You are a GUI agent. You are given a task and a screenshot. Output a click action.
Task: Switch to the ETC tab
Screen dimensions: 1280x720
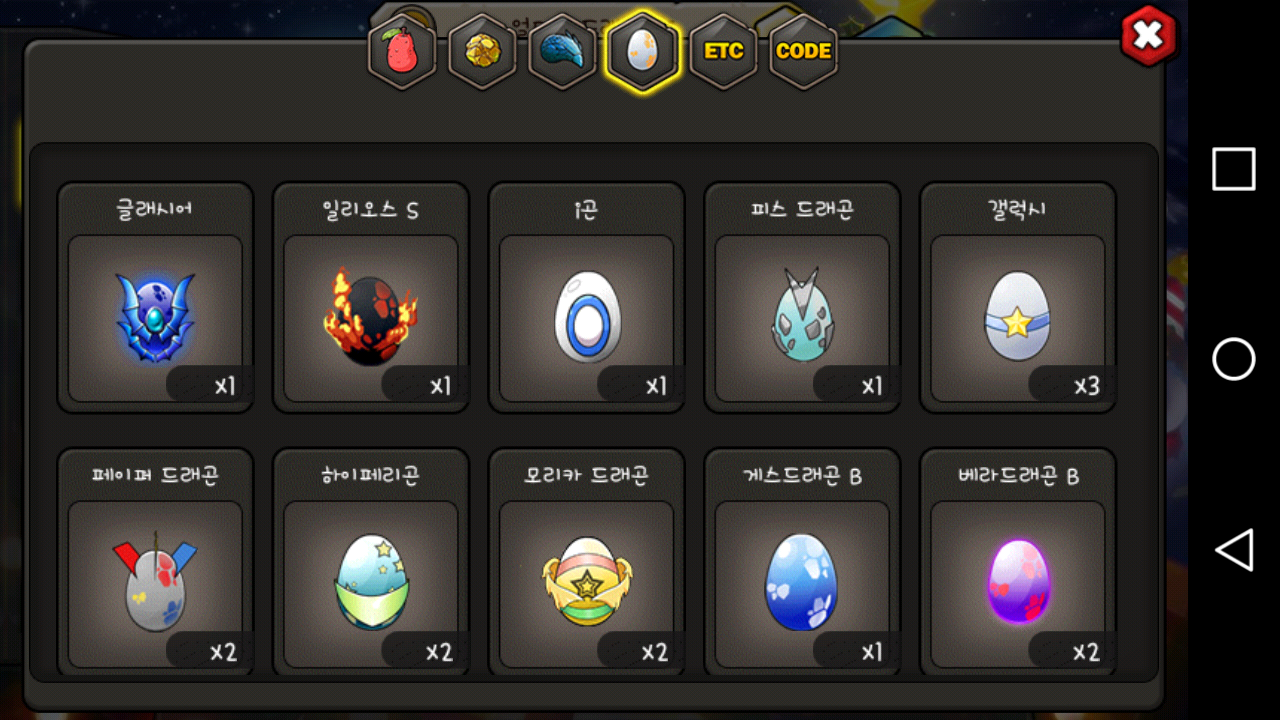tap(723, 51)
